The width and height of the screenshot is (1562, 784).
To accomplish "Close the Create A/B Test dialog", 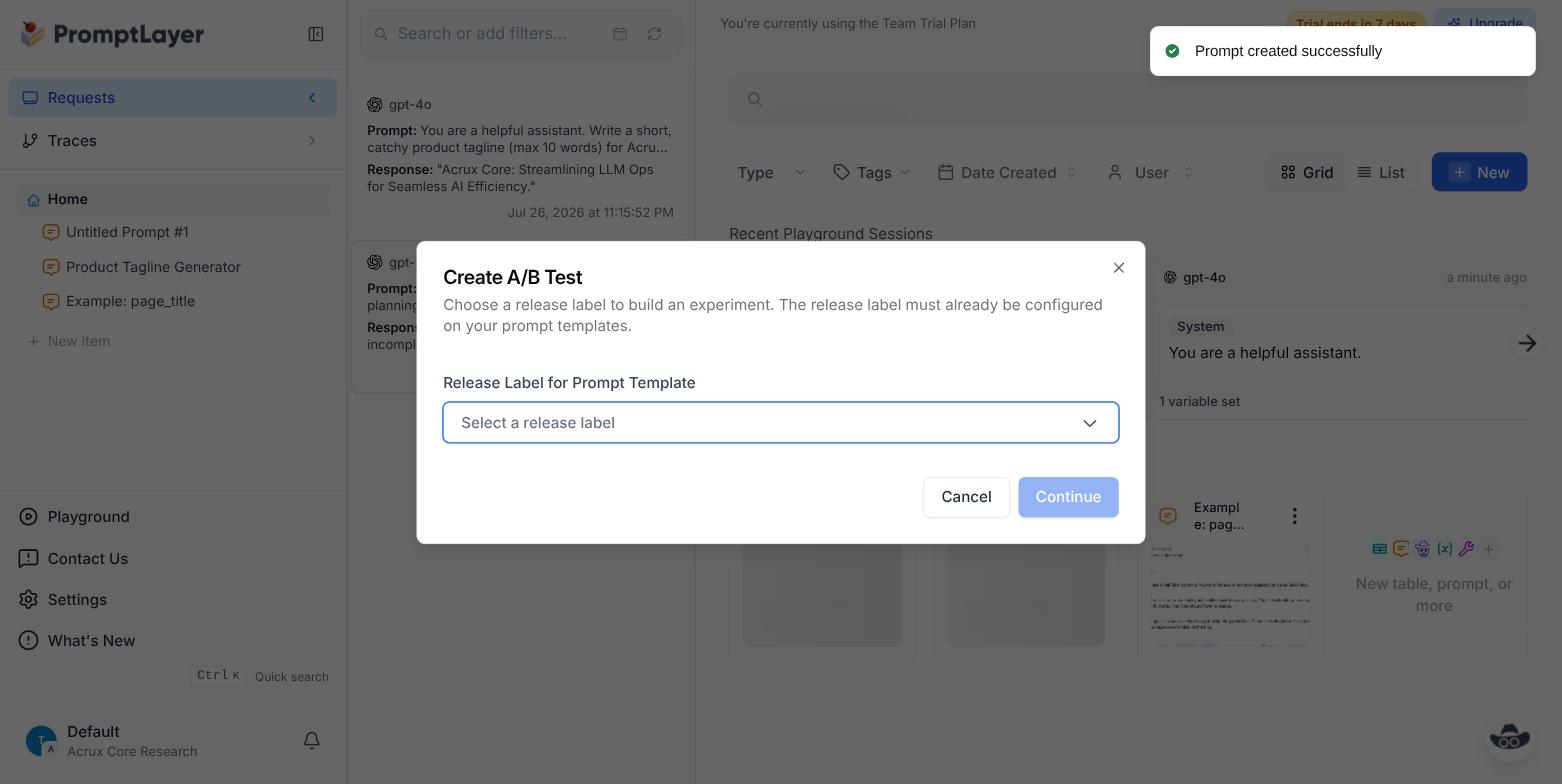I will [x=1119, y=268].
